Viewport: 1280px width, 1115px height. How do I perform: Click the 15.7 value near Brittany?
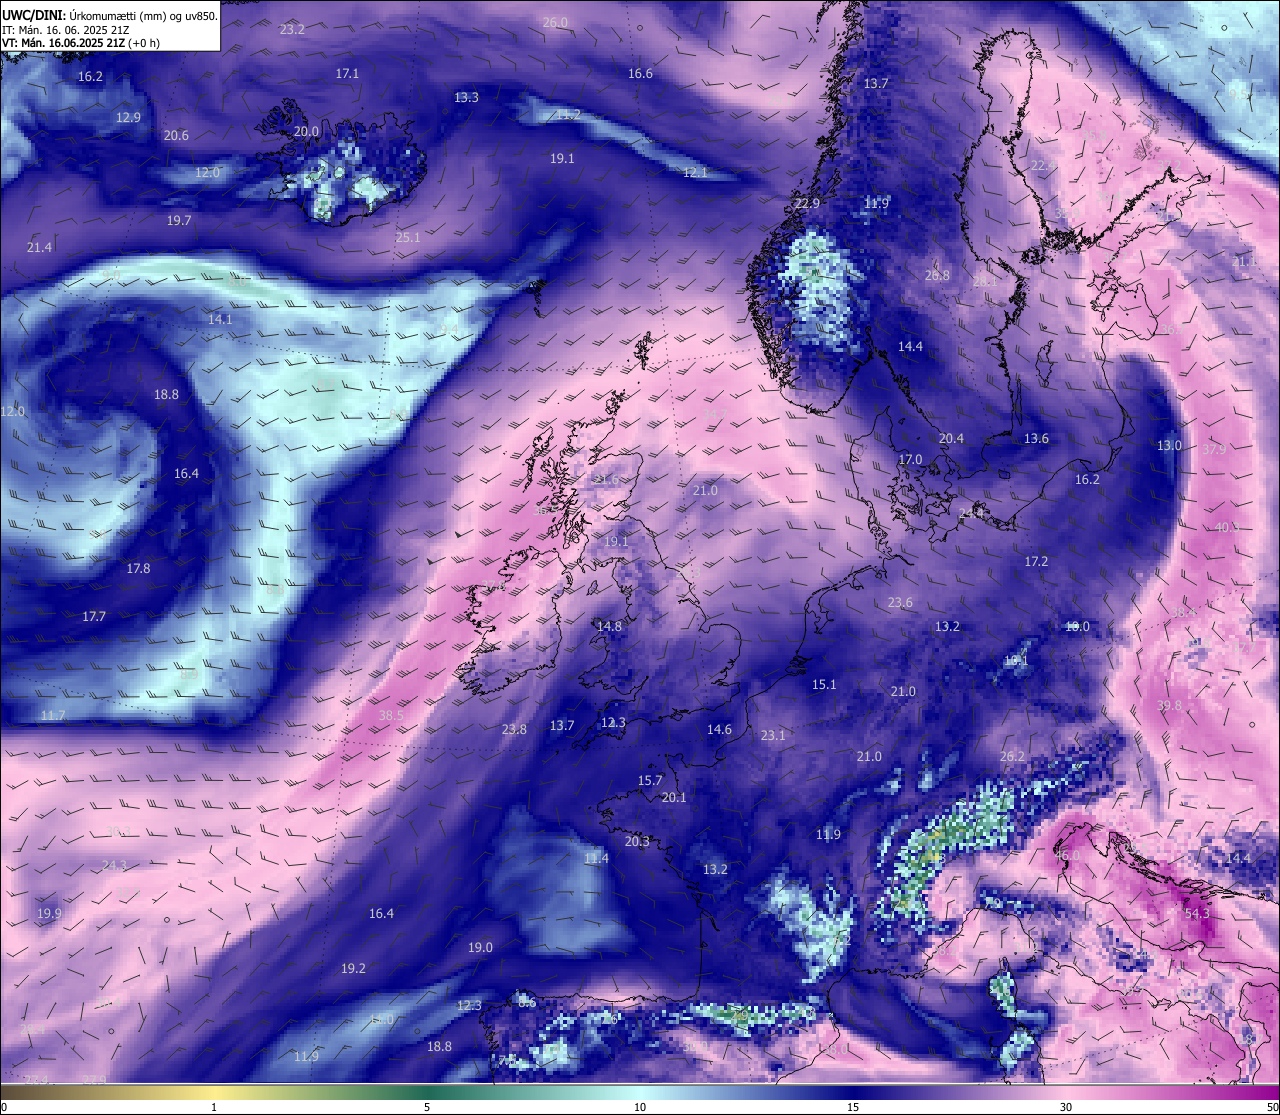pyautogui.click(x=650, y=780)
